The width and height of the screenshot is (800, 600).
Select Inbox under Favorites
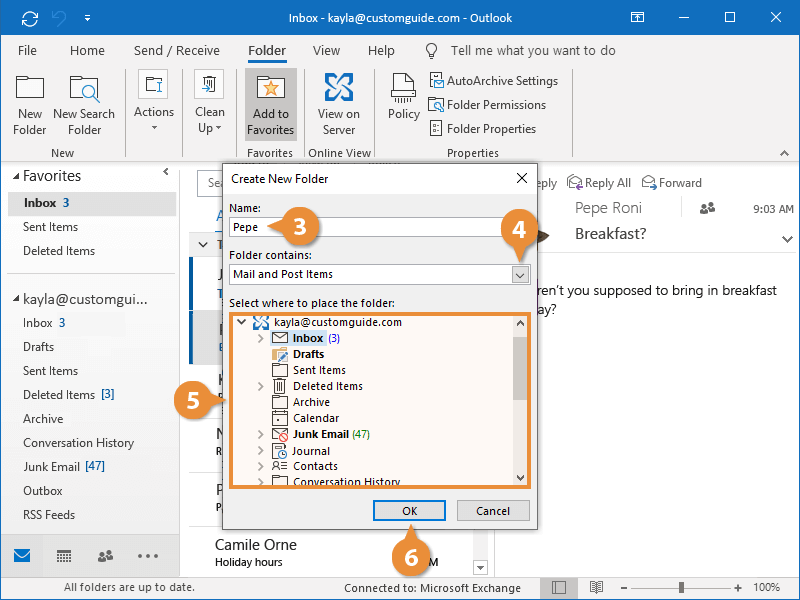point(92,203)
